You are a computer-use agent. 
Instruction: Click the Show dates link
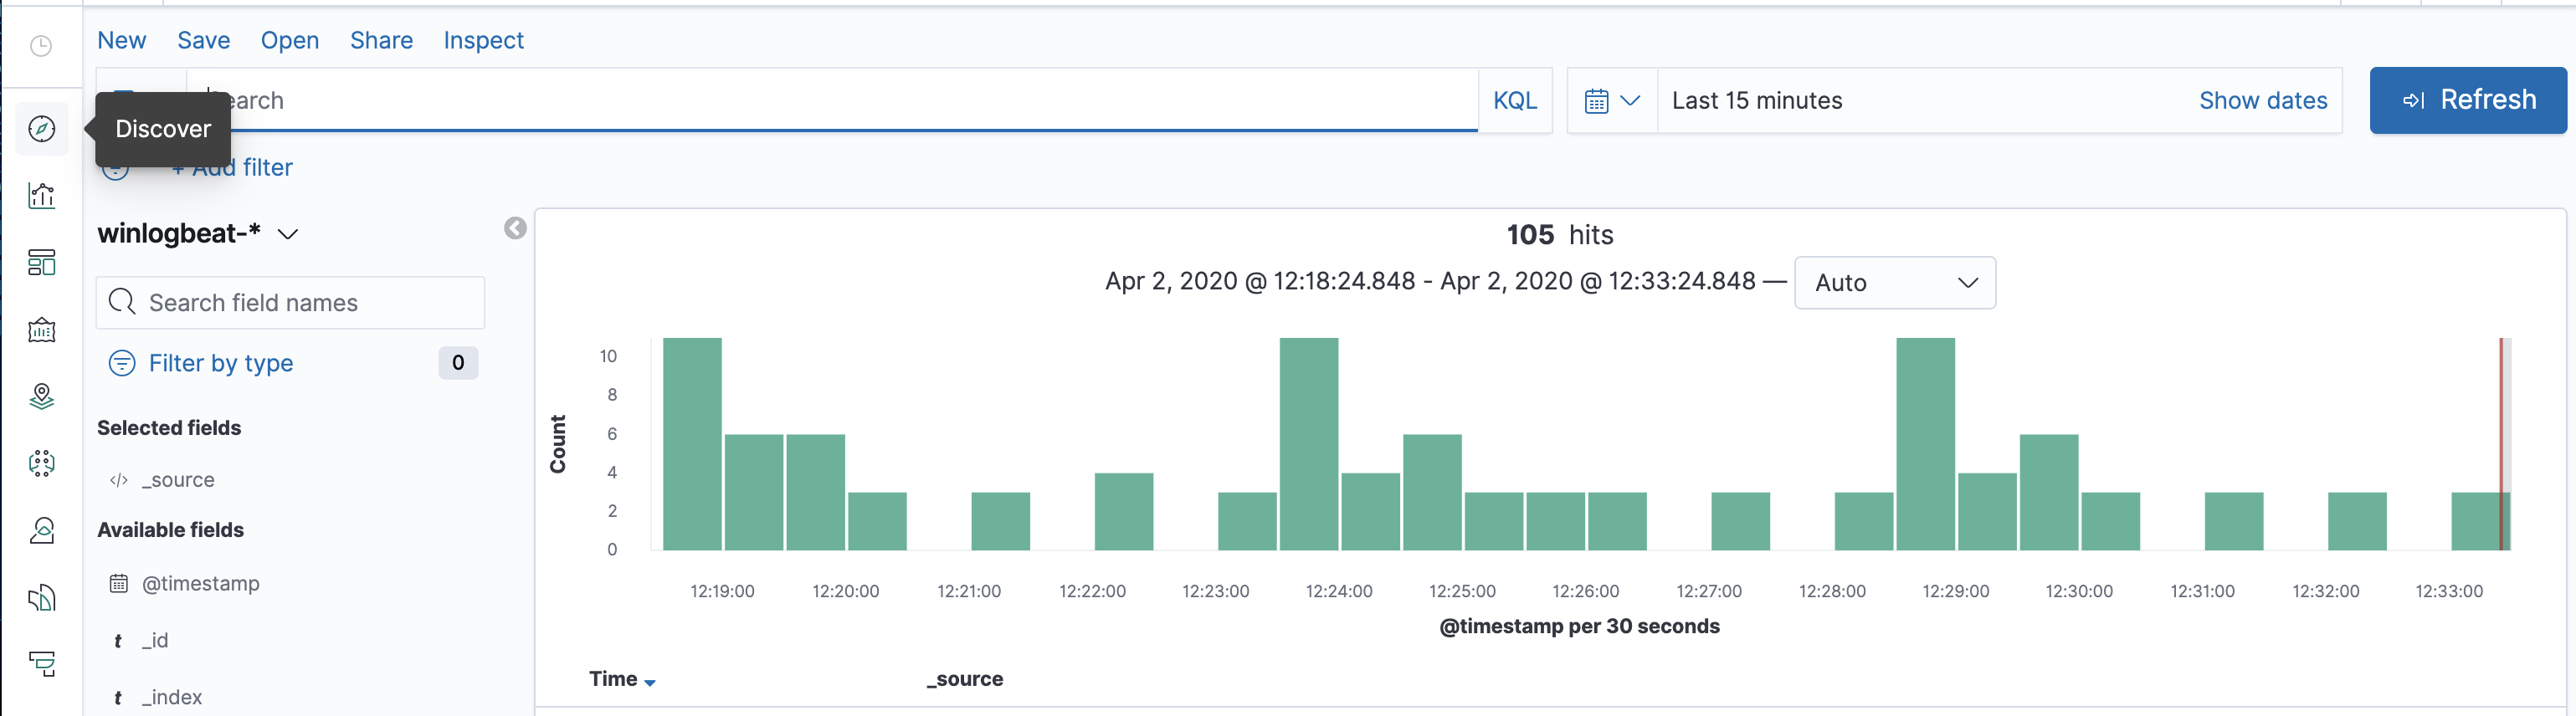click(2263, 101)
